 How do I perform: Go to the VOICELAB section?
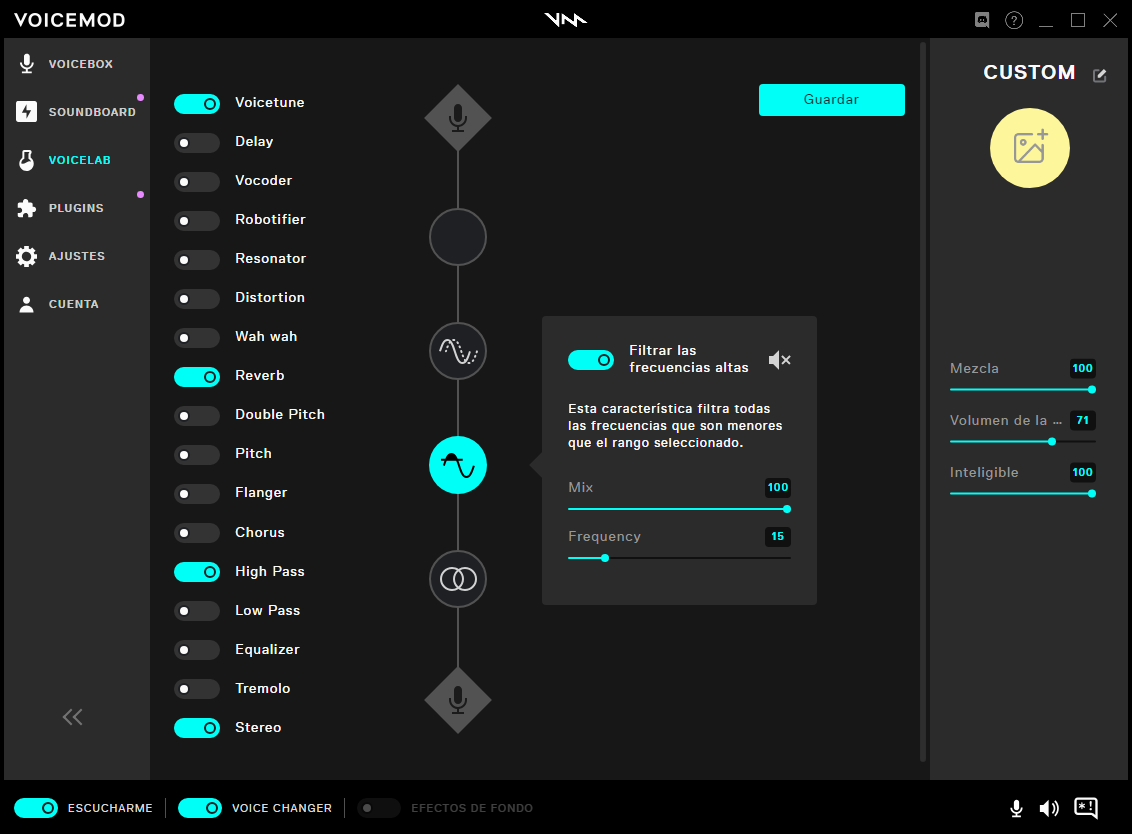pyautogui.click(x=77, y=160)
